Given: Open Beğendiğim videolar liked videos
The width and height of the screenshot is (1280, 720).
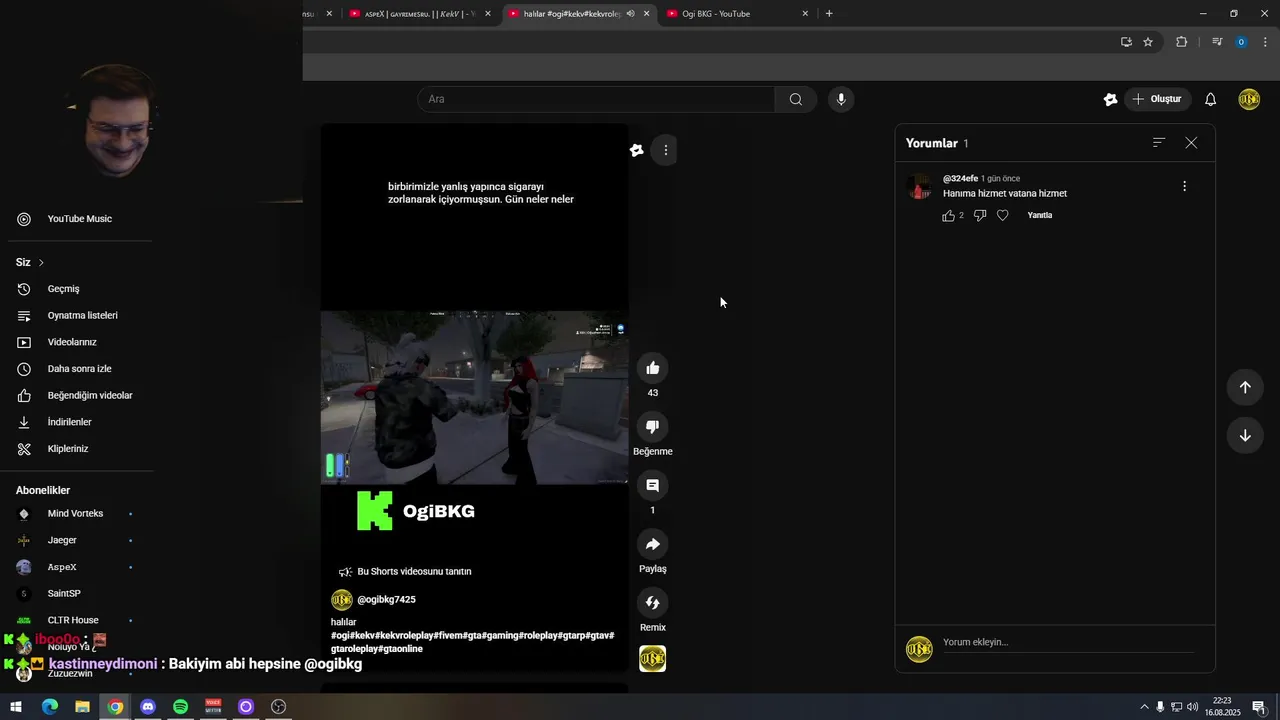Looking at the screenshot, I should pyautogui.click(x=78, y=395).
